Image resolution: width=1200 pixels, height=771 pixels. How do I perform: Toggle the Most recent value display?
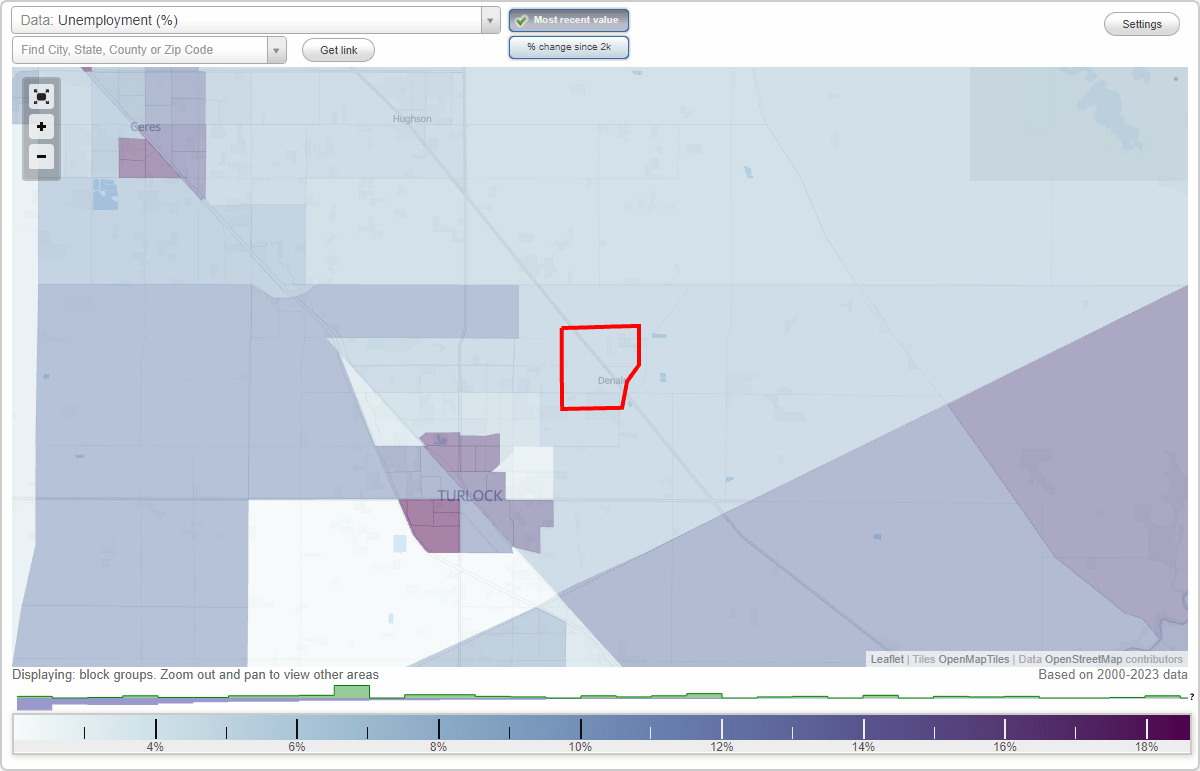[568, 19]
